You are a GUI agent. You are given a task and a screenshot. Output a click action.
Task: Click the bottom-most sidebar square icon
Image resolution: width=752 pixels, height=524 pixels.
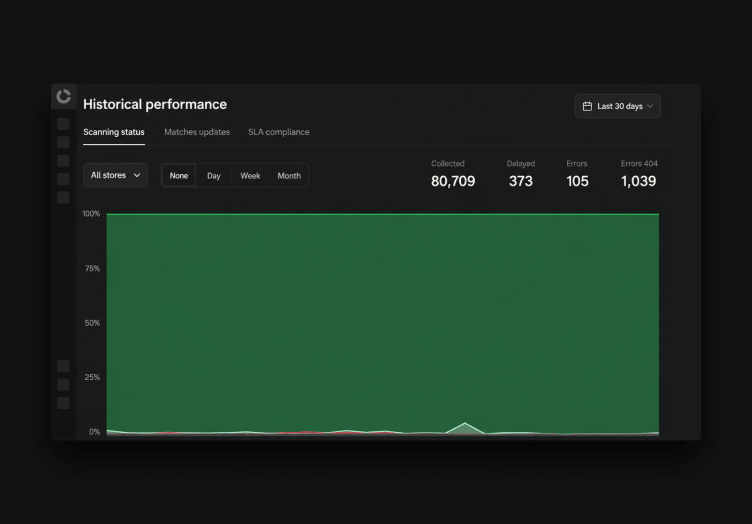(x=63, y=403)
